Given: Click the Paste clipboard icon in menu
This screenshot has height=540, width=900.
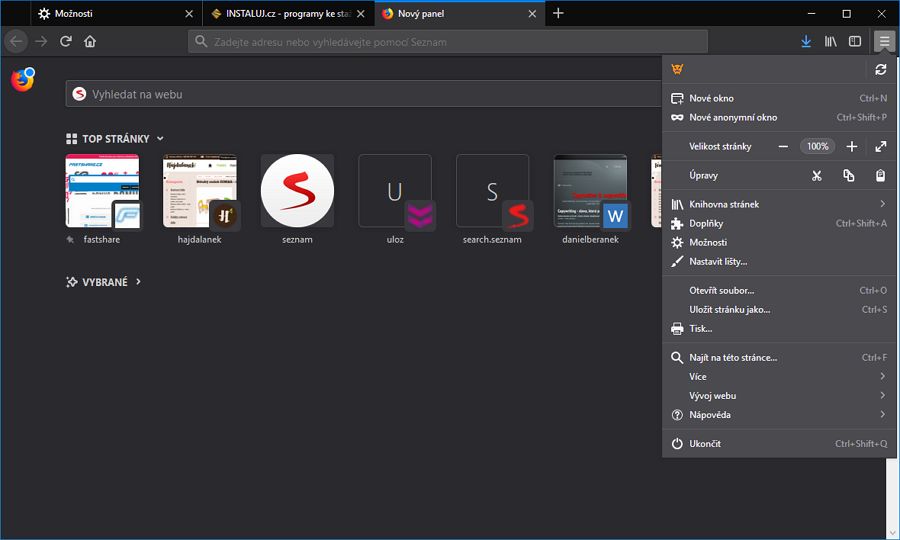Looking at the screenshot, I should pos(880,176).
